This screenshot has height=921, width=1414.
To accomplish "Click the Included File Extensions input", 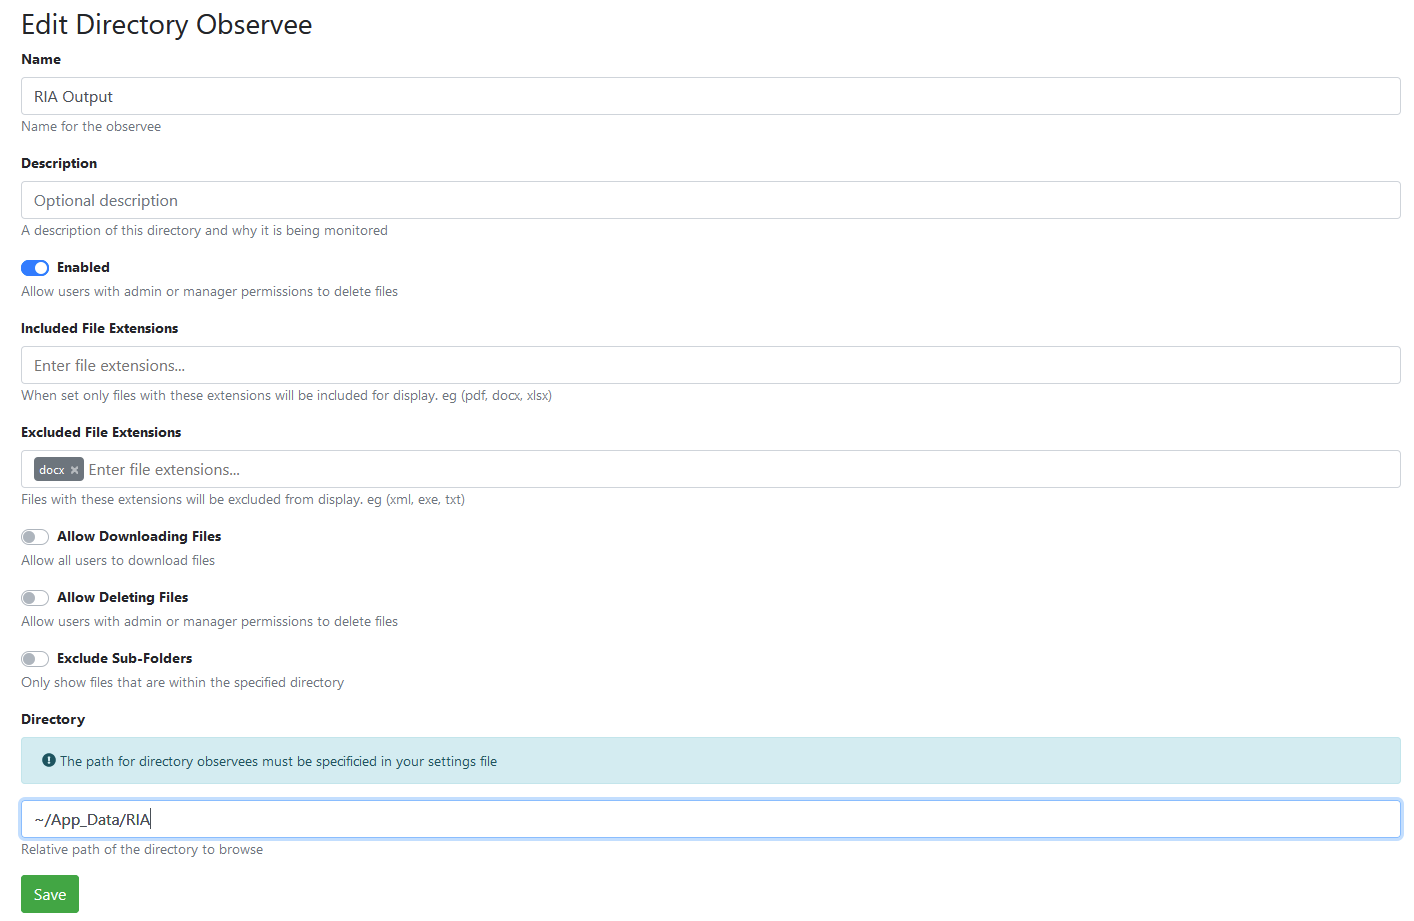I will coord(710,366).
